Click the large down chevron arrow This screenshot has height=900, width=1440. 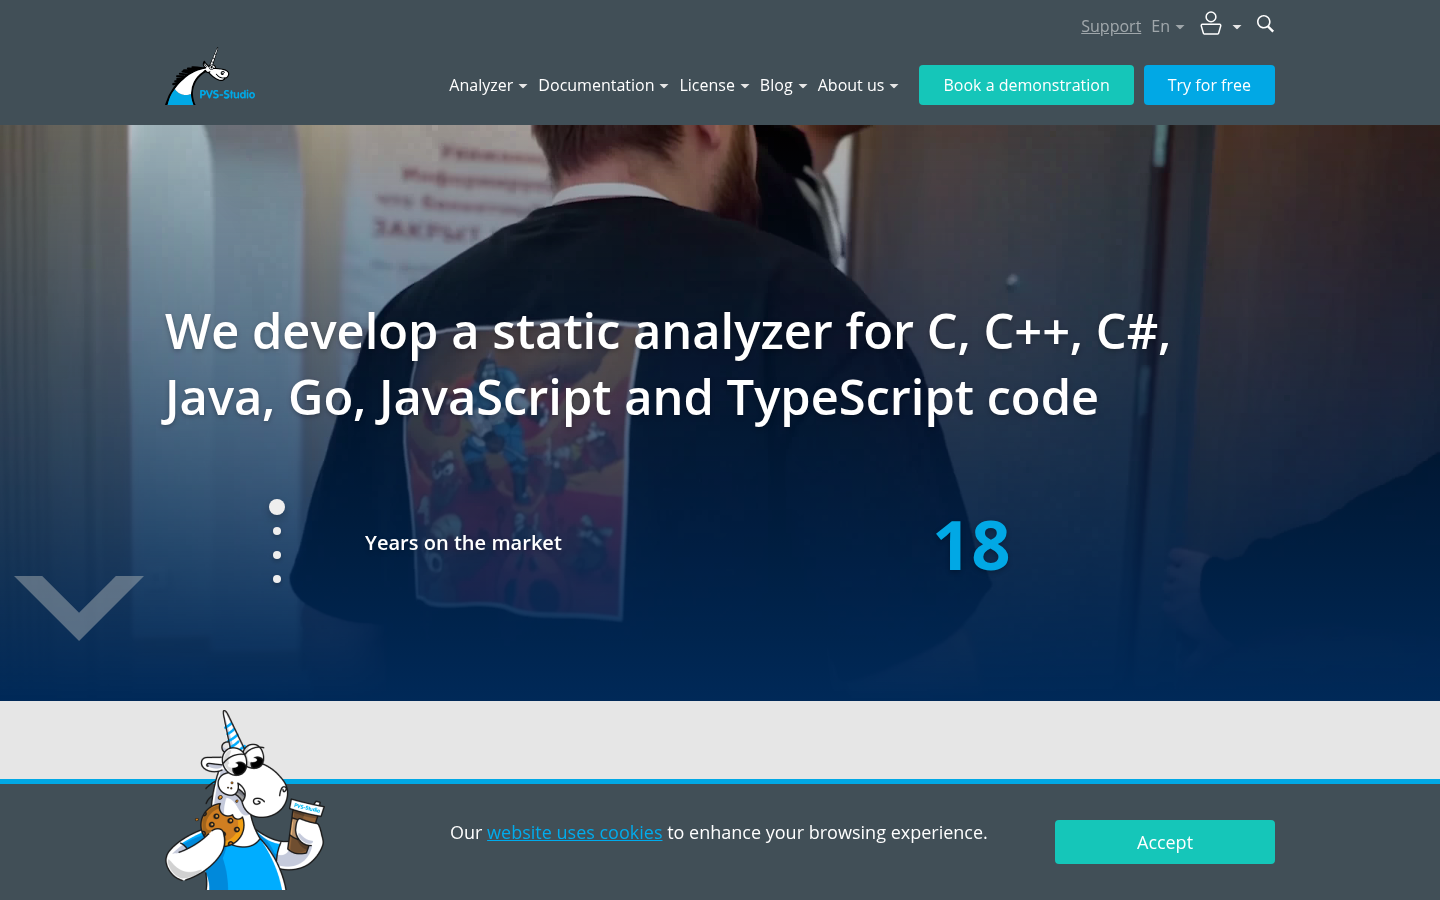tap(79, 607)
